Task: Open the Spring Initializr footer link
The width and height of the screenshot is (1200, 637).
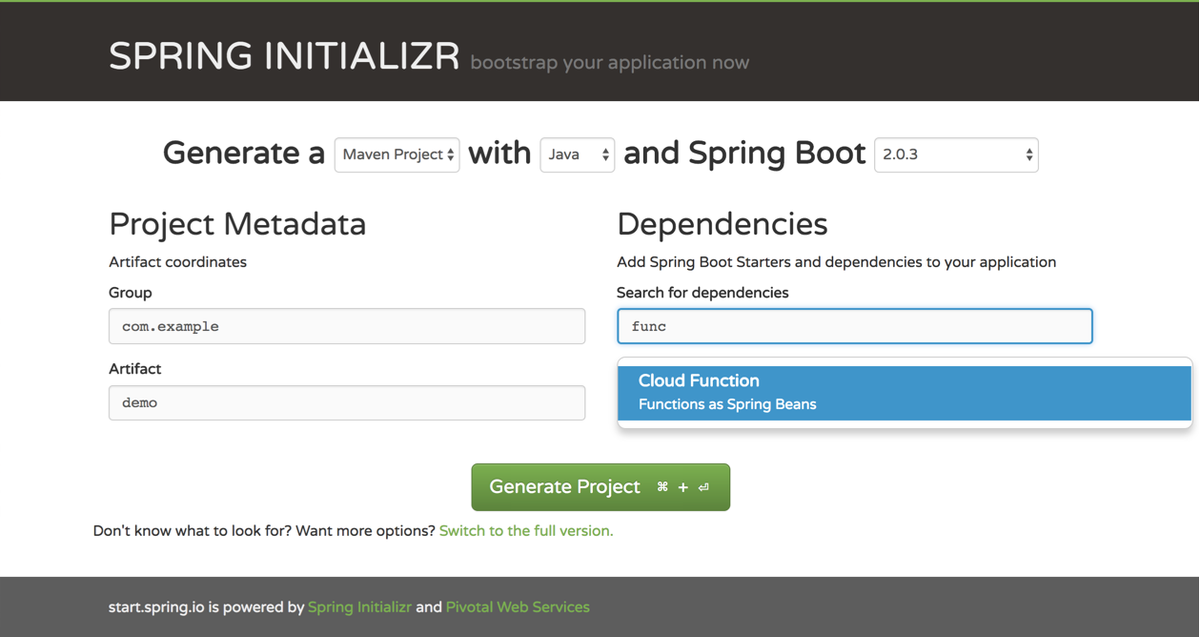Action: pos(359,606)
